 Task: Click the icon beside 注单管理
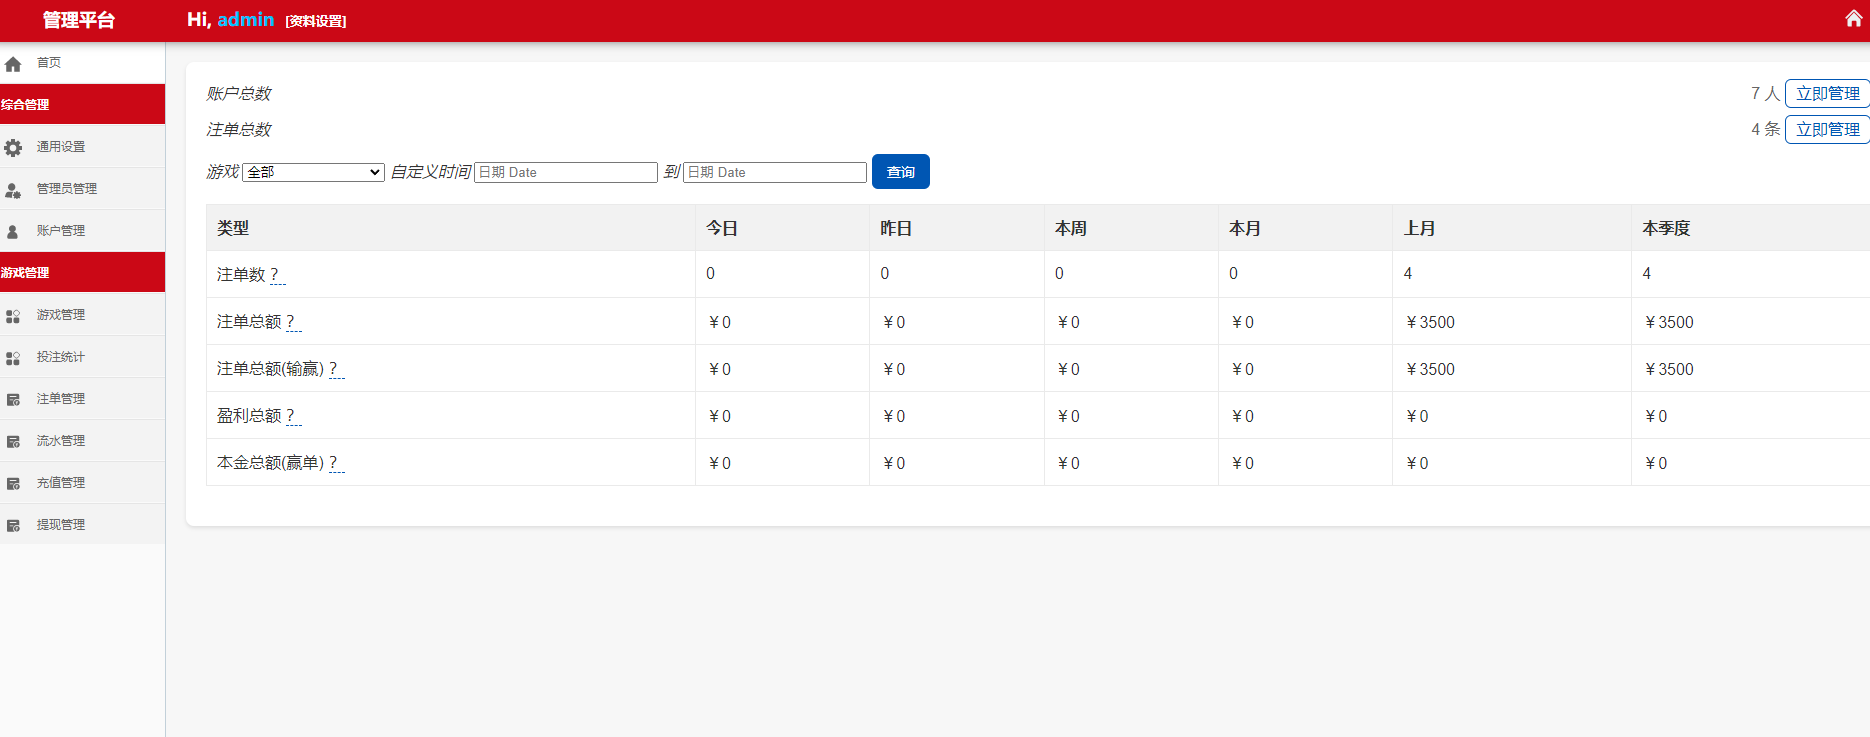tap(13, 400)
